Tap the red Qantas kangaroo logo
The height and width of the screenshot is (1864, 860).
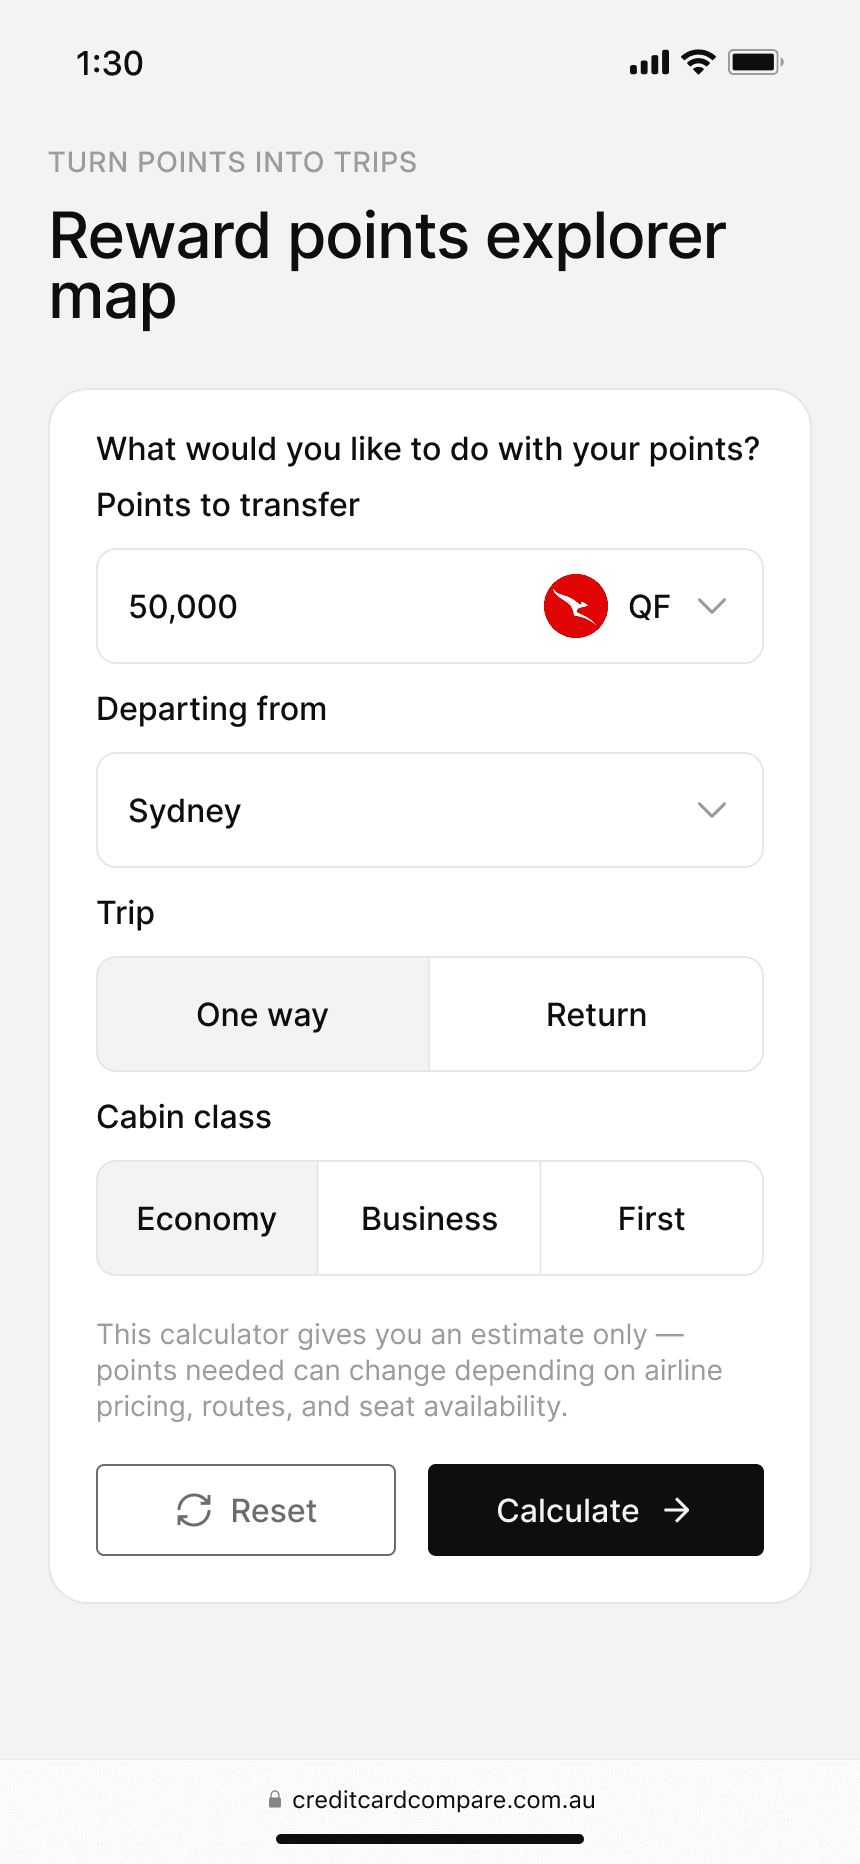click(x=575, y=606)
